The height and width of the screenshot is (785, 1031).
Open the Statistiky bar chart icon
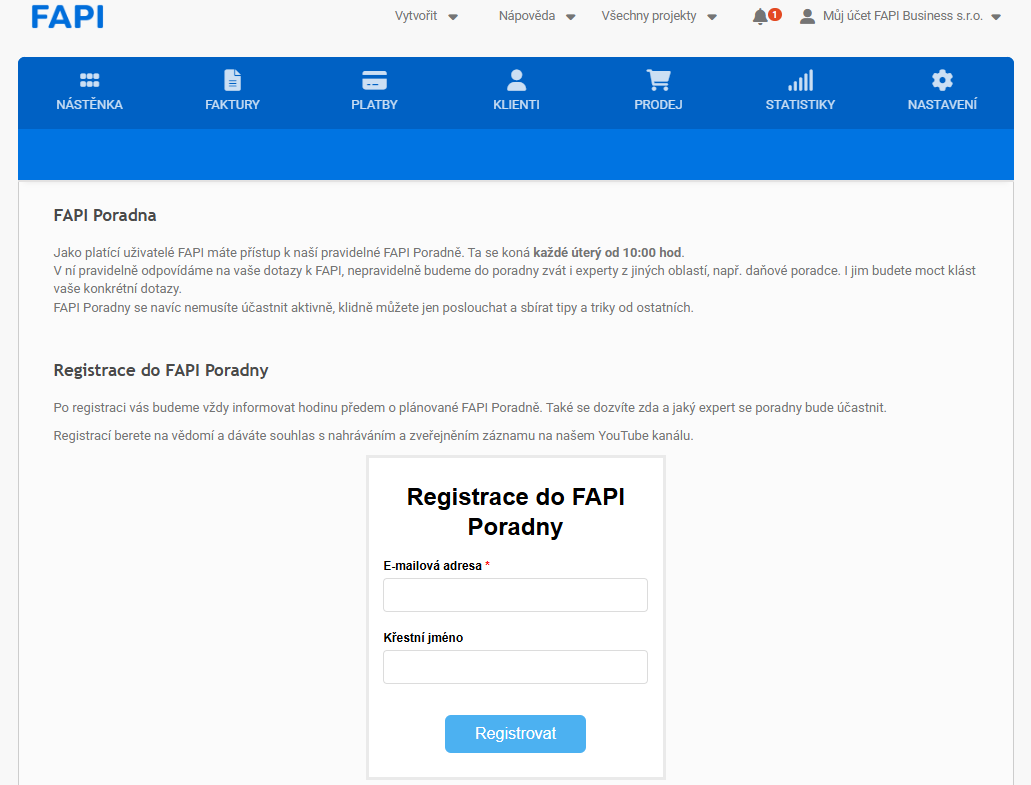coord(800,80)
